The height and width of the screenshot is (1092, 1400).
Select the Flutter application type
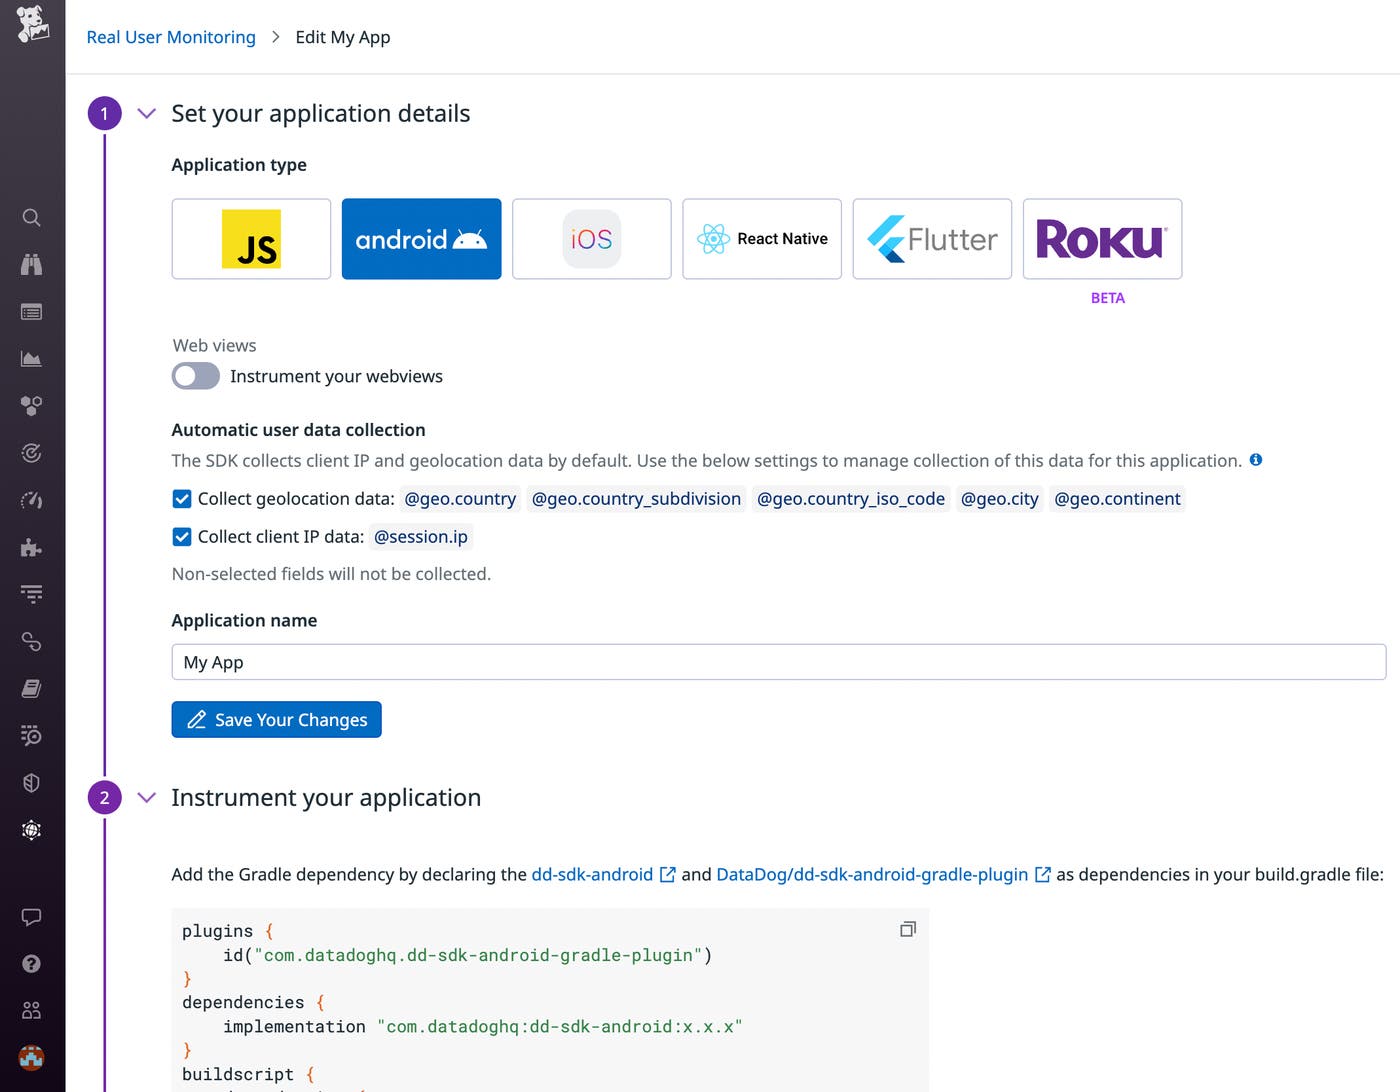click(931, 239)
